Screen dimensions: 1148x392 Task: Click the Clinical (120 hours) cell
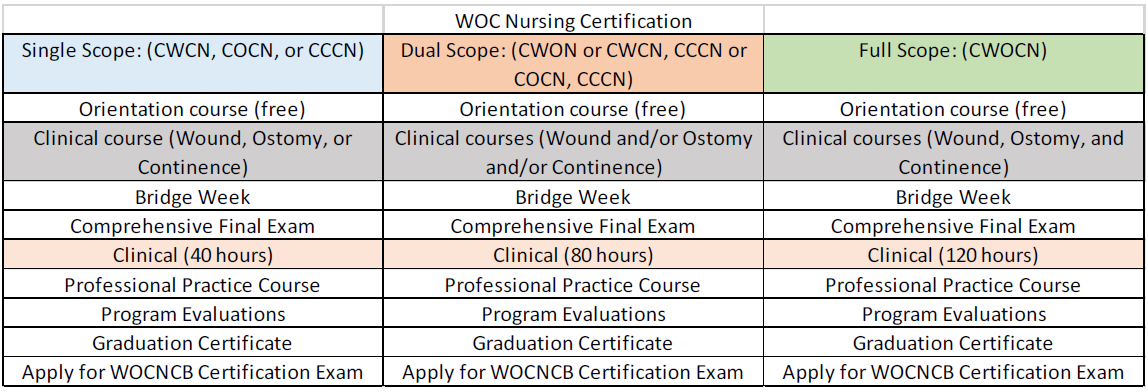tap(955, 255)
